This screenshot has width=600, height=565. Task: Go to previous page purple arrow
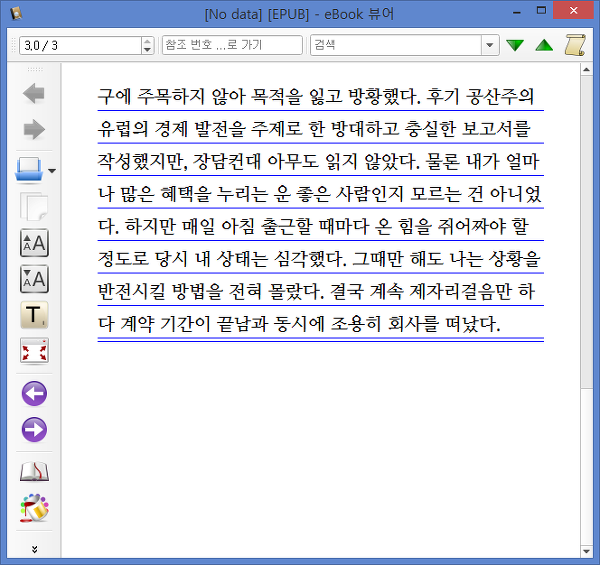tap(34, 393)
